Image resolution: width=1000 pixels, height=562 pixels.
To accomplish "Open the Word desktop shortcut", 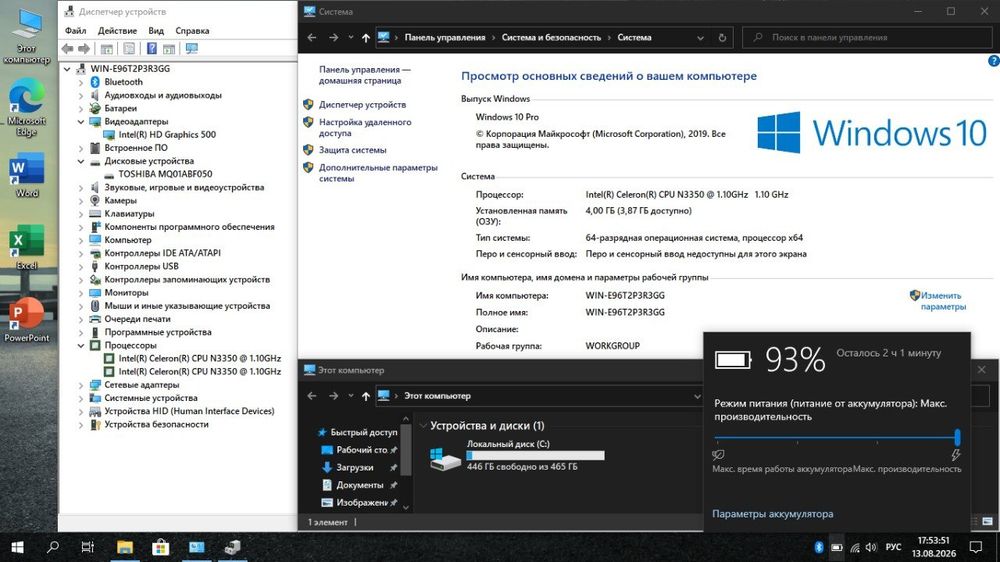I will click(27, 175).
